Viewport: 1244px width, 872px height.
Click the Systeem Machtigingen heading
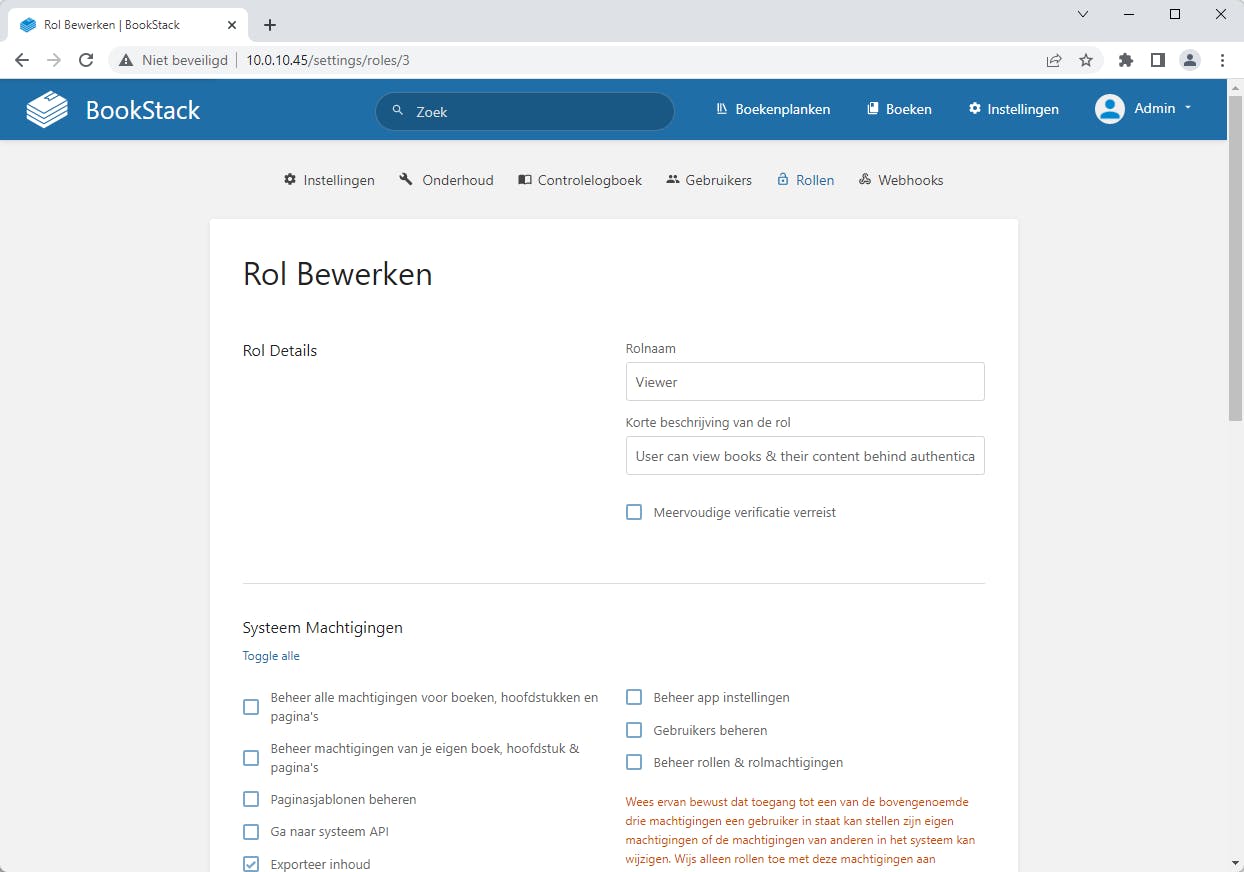point(323,628)
